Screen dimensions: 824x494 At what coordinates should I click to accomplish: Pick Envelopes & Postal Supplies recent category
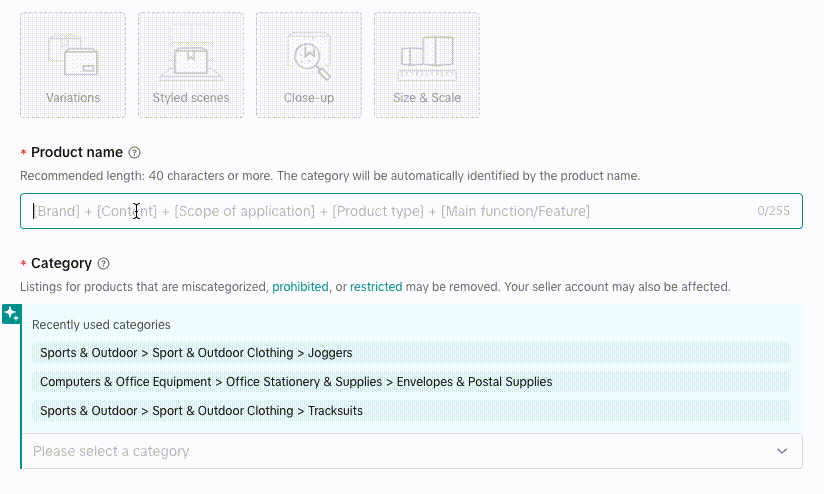411,382
